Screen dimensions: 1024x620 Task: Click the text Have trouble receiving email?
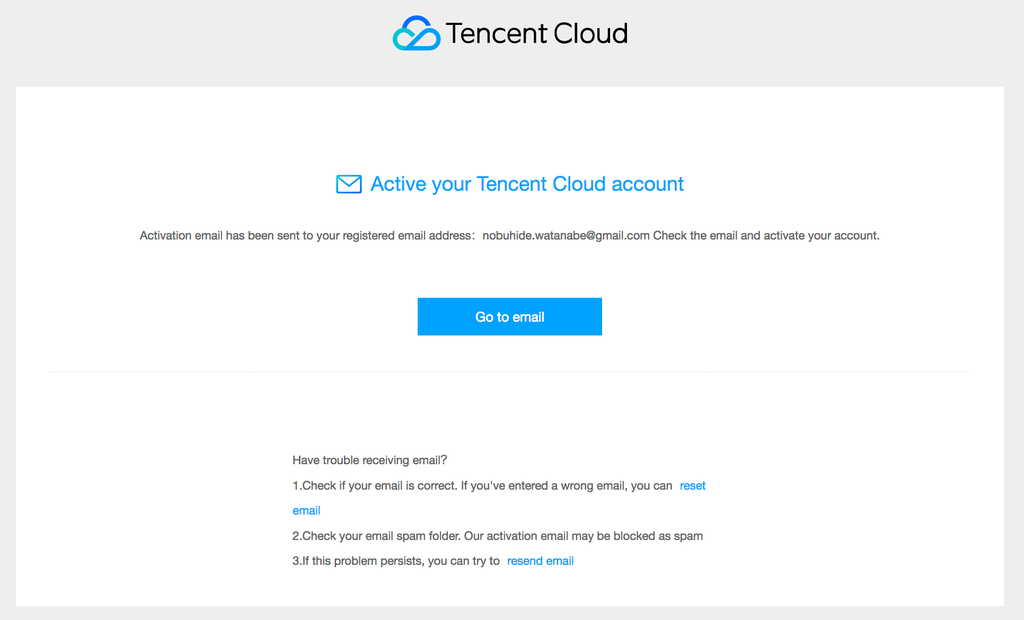370,460
